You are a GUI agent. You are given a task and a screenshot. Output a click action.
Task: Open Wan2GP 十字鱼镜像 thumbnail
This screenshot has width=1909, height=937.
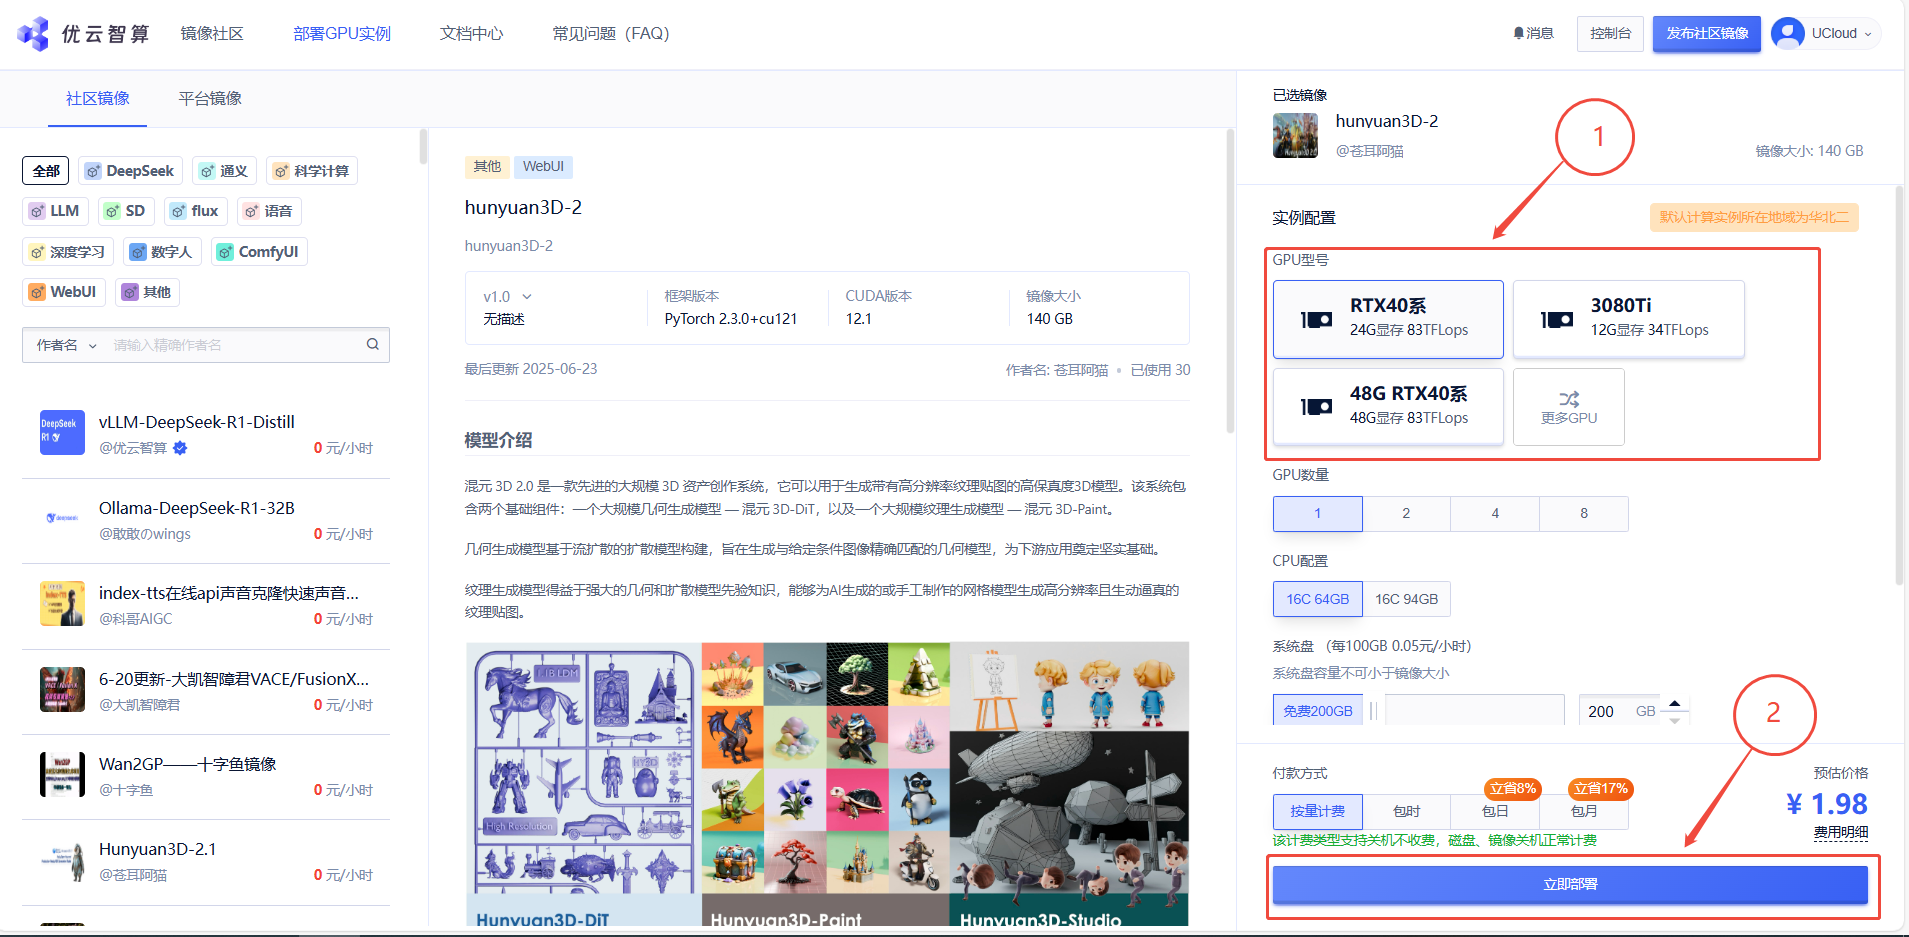coord(62,774)
